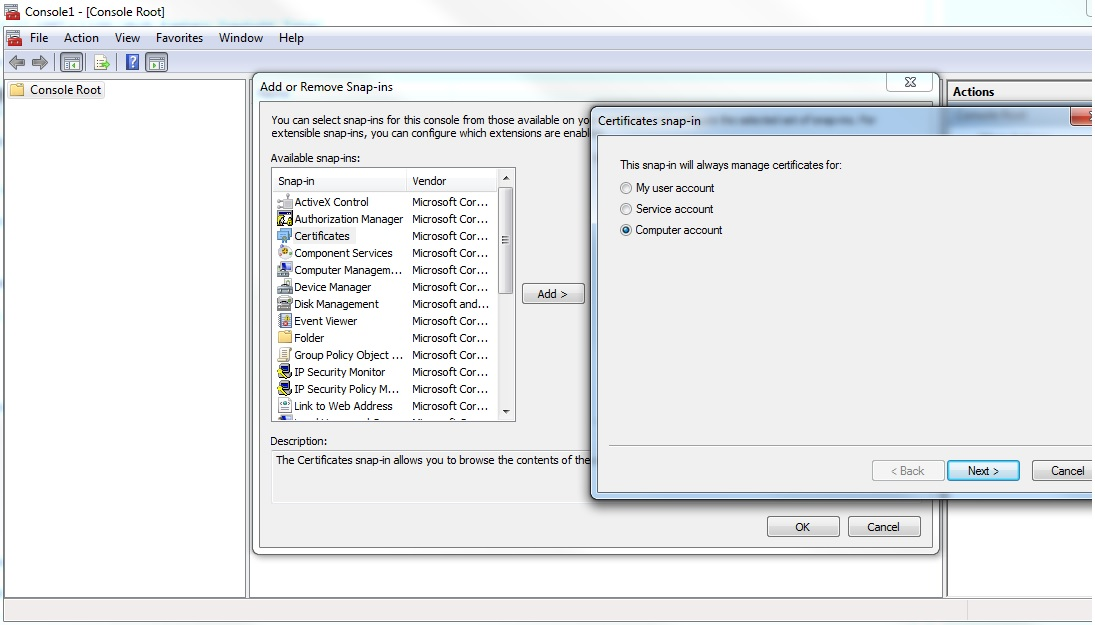Sort by the Vendor column header
Screen dimensions: 1095x625
pos(452,181)
